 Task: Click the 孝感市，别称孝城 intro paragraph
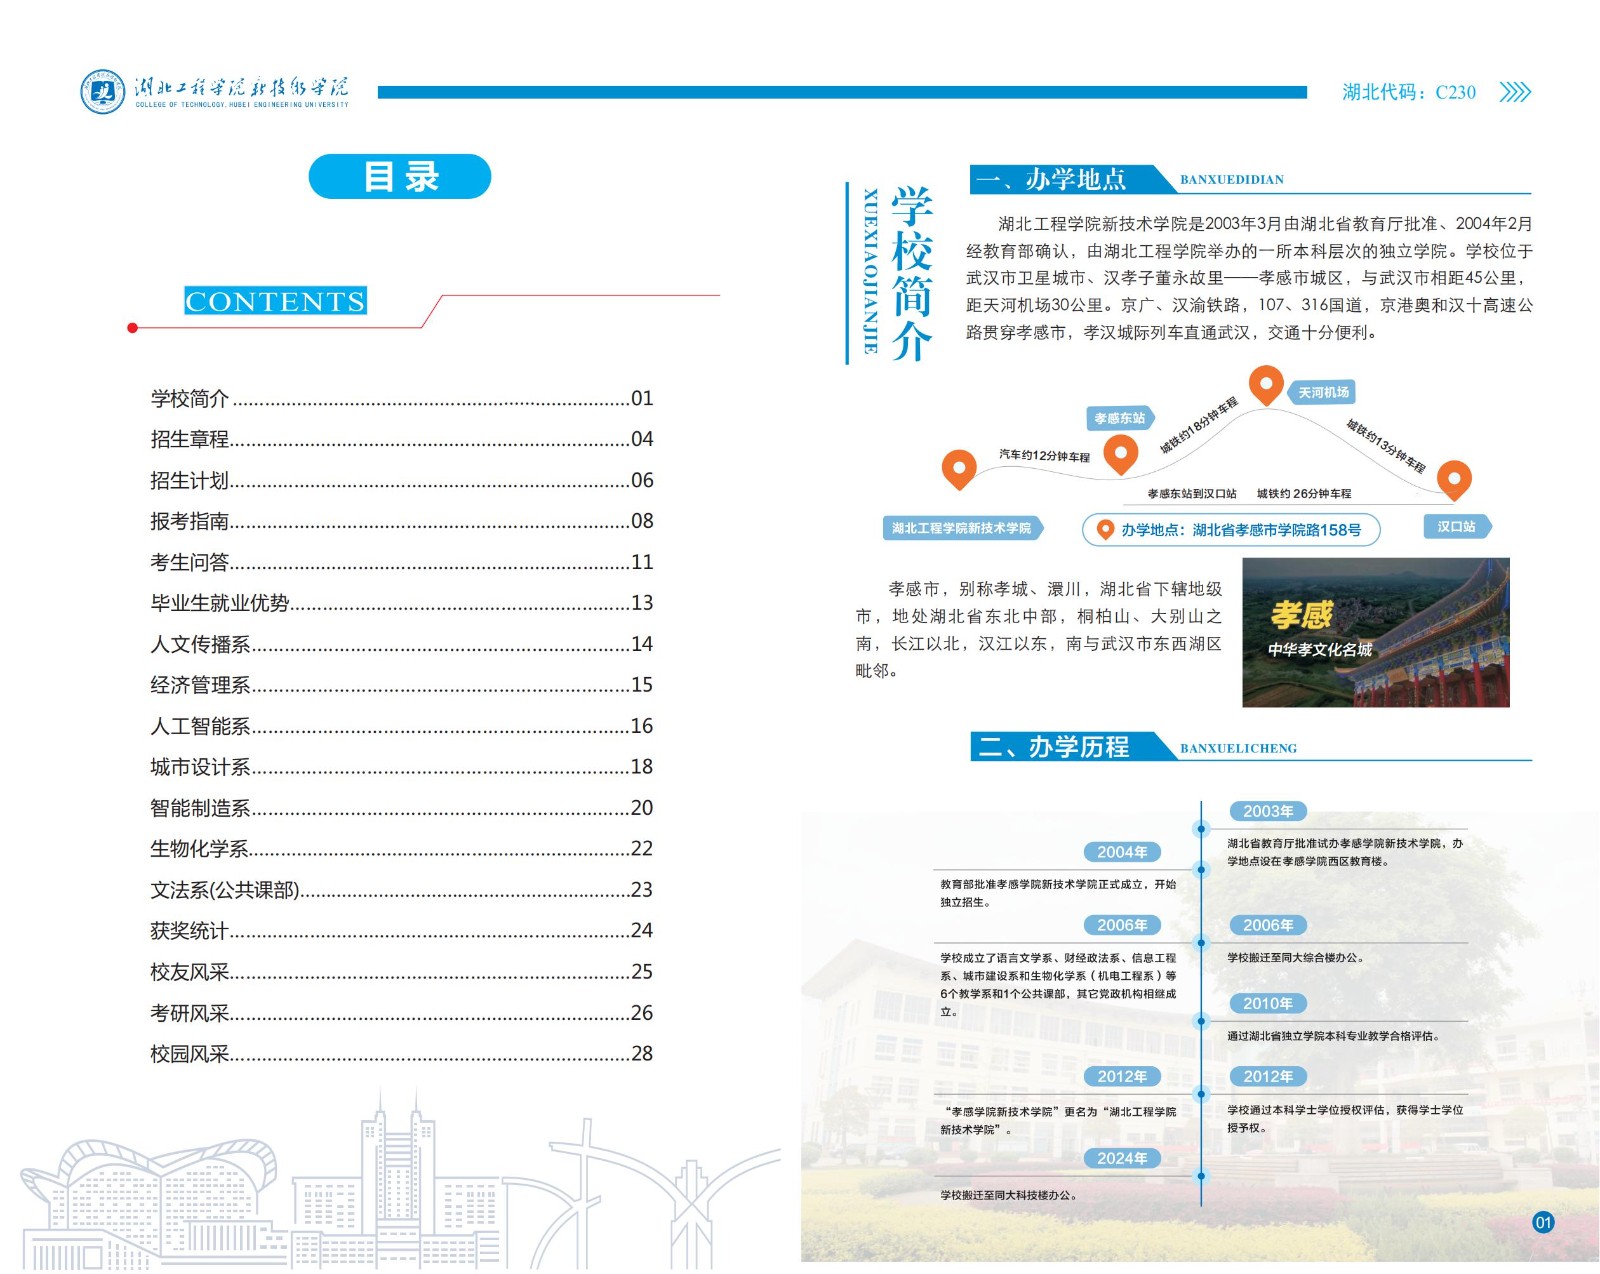(x=1038, y=630)
